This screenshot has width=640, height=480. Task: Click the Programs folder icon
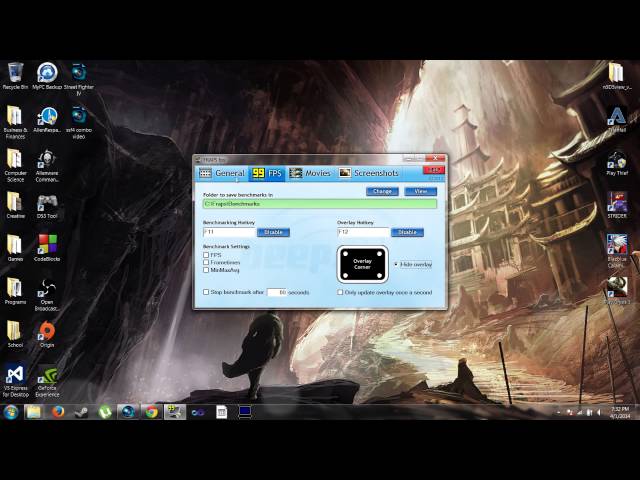[15, 291]
